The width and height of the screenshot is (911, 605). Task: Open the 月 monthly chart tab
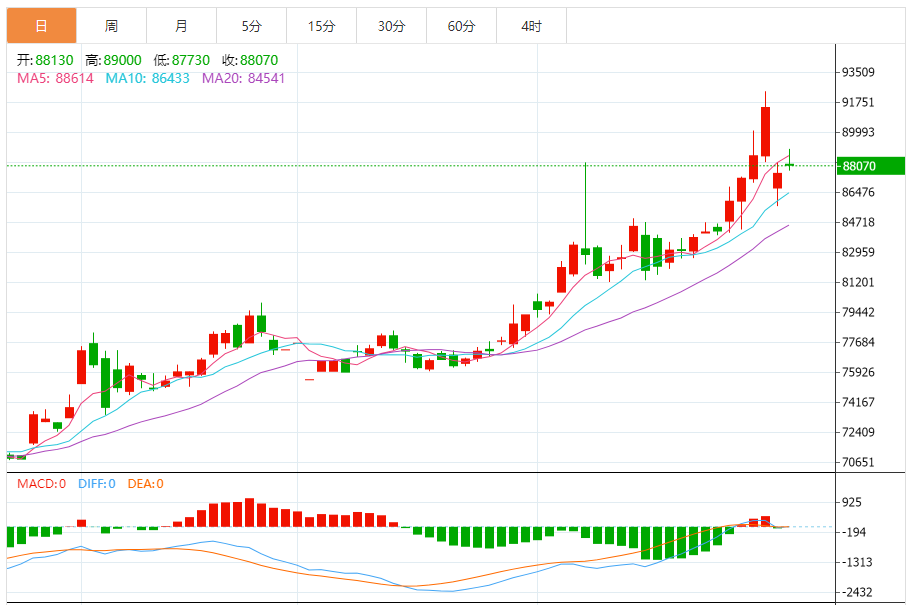pyautogui.click(x=181, y=26)
